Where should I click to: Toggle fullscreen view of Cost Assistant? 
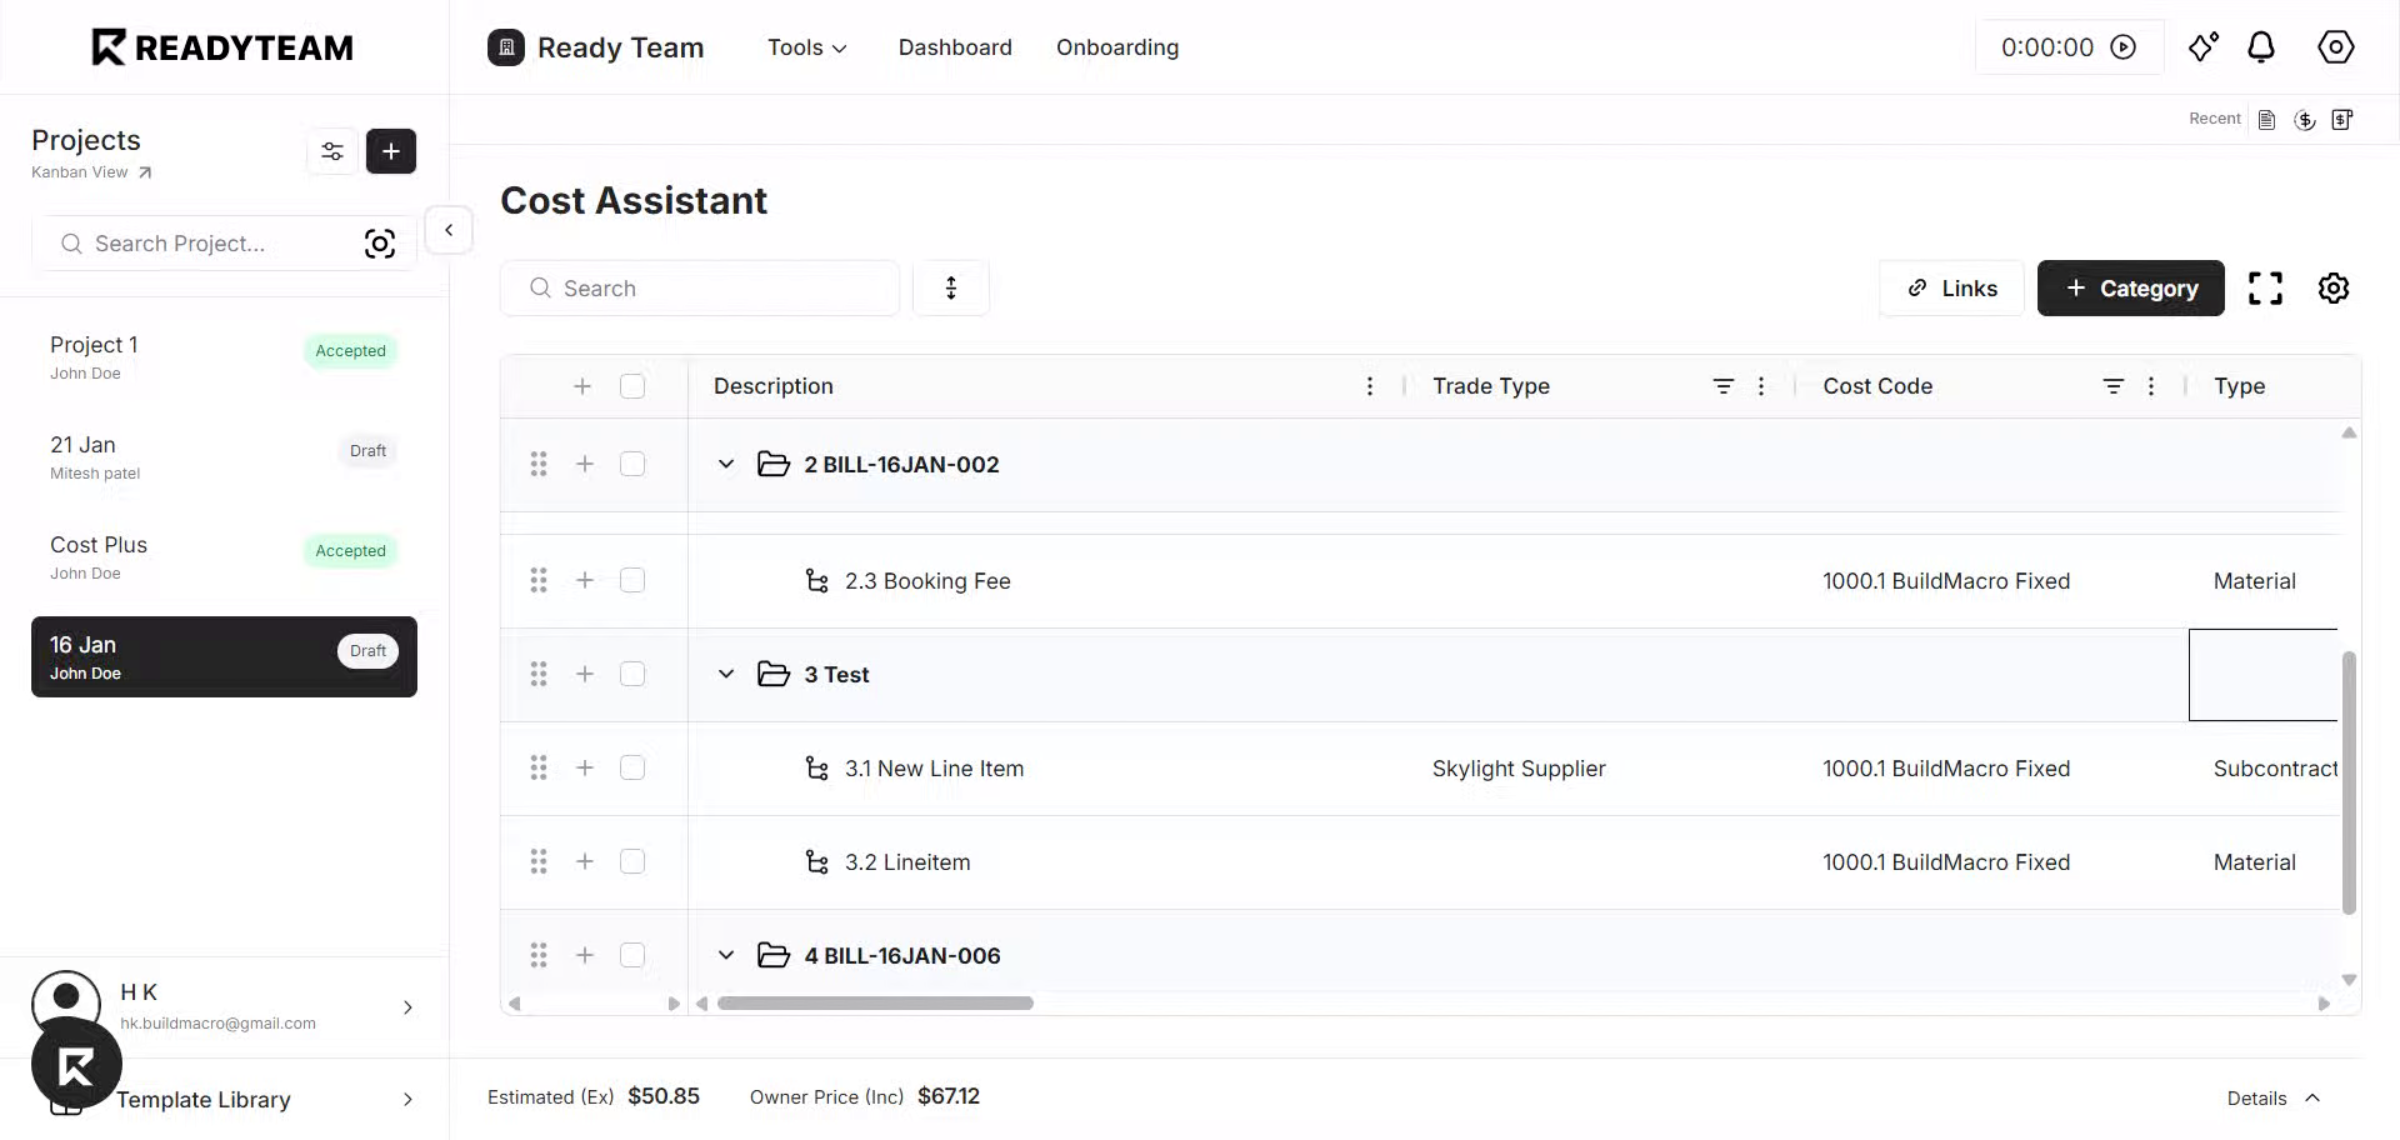pyautogui.click(x=2265, y=288)
